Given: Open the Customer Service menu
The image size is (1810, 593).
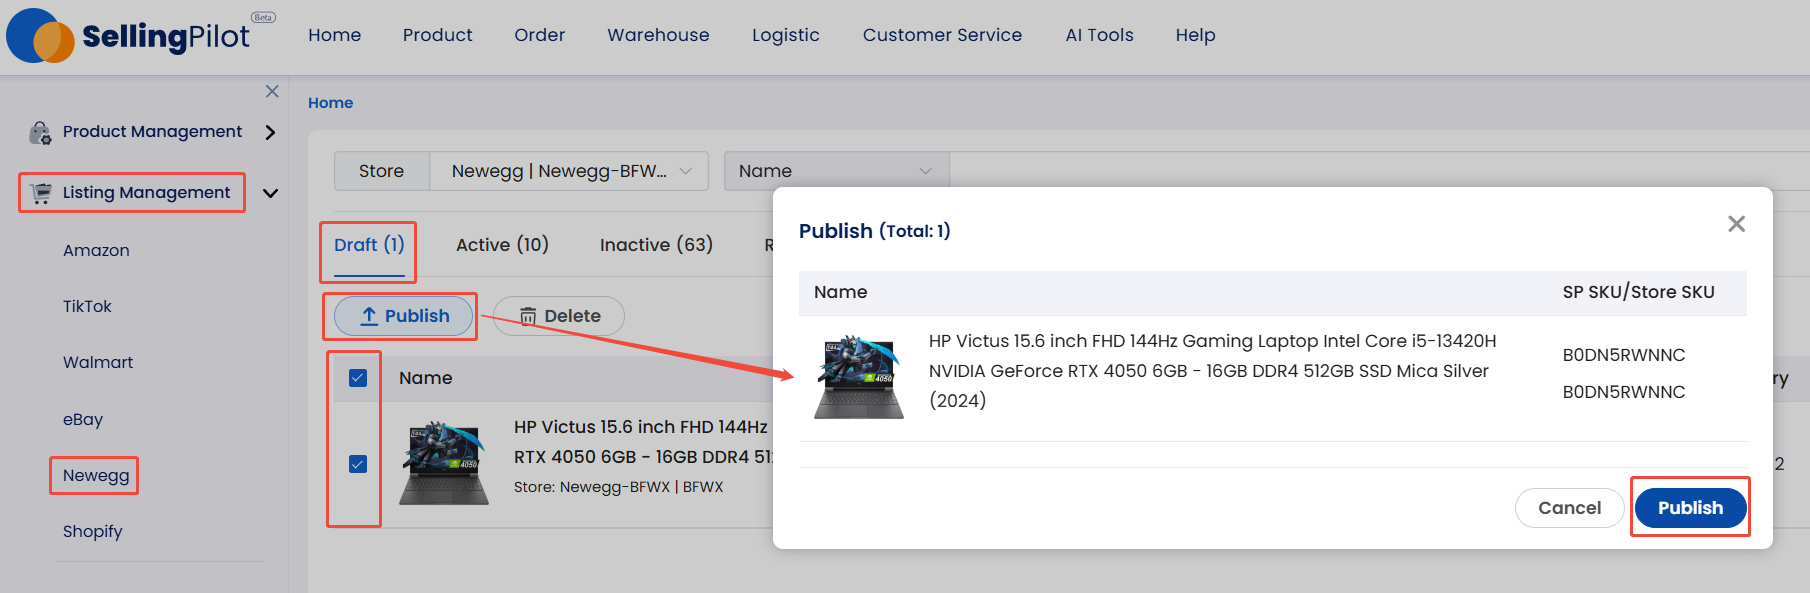Looking at the screenshot, I should (x=943, y=35).
